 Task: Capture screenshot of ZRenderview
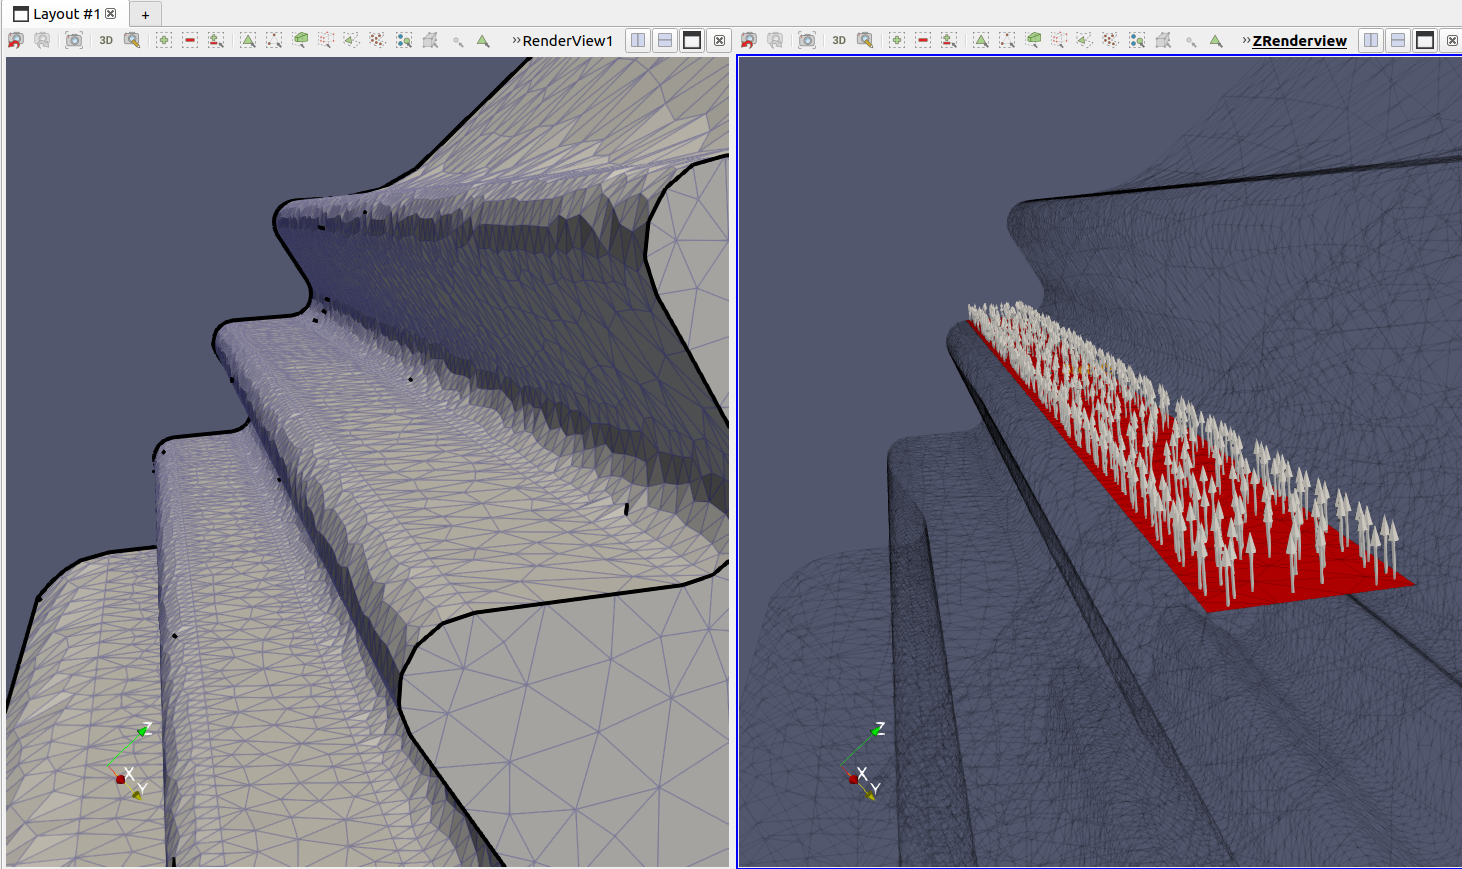(807, 40)
